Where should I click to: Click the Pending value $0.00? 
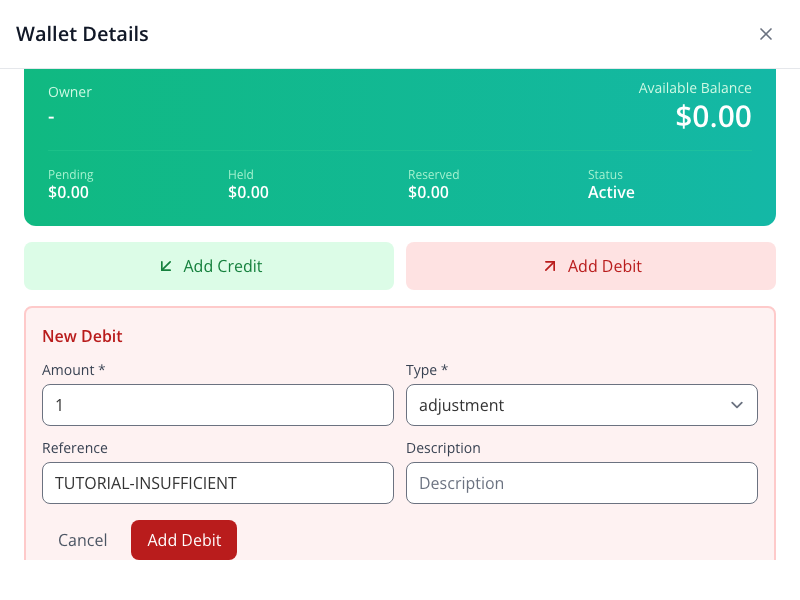pos(68,192)
